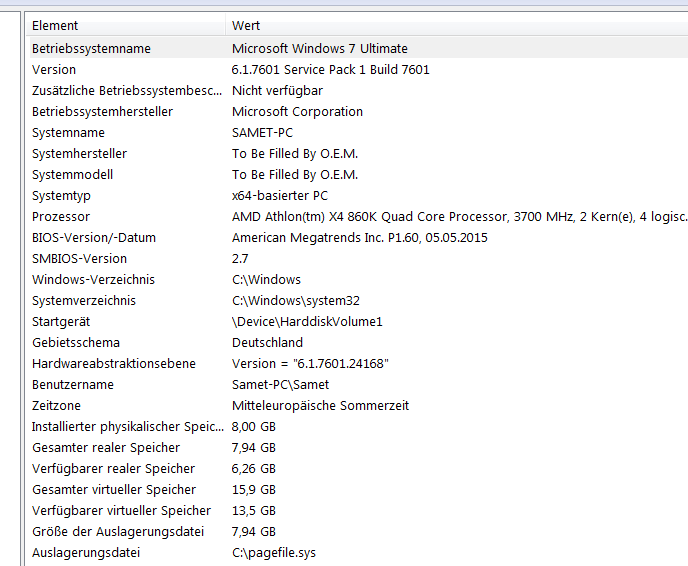Click the 'Mitteleuropäische Sommerzeit' value
The width and height of the screenshot is (688, 566).
(x=320, y=406)
